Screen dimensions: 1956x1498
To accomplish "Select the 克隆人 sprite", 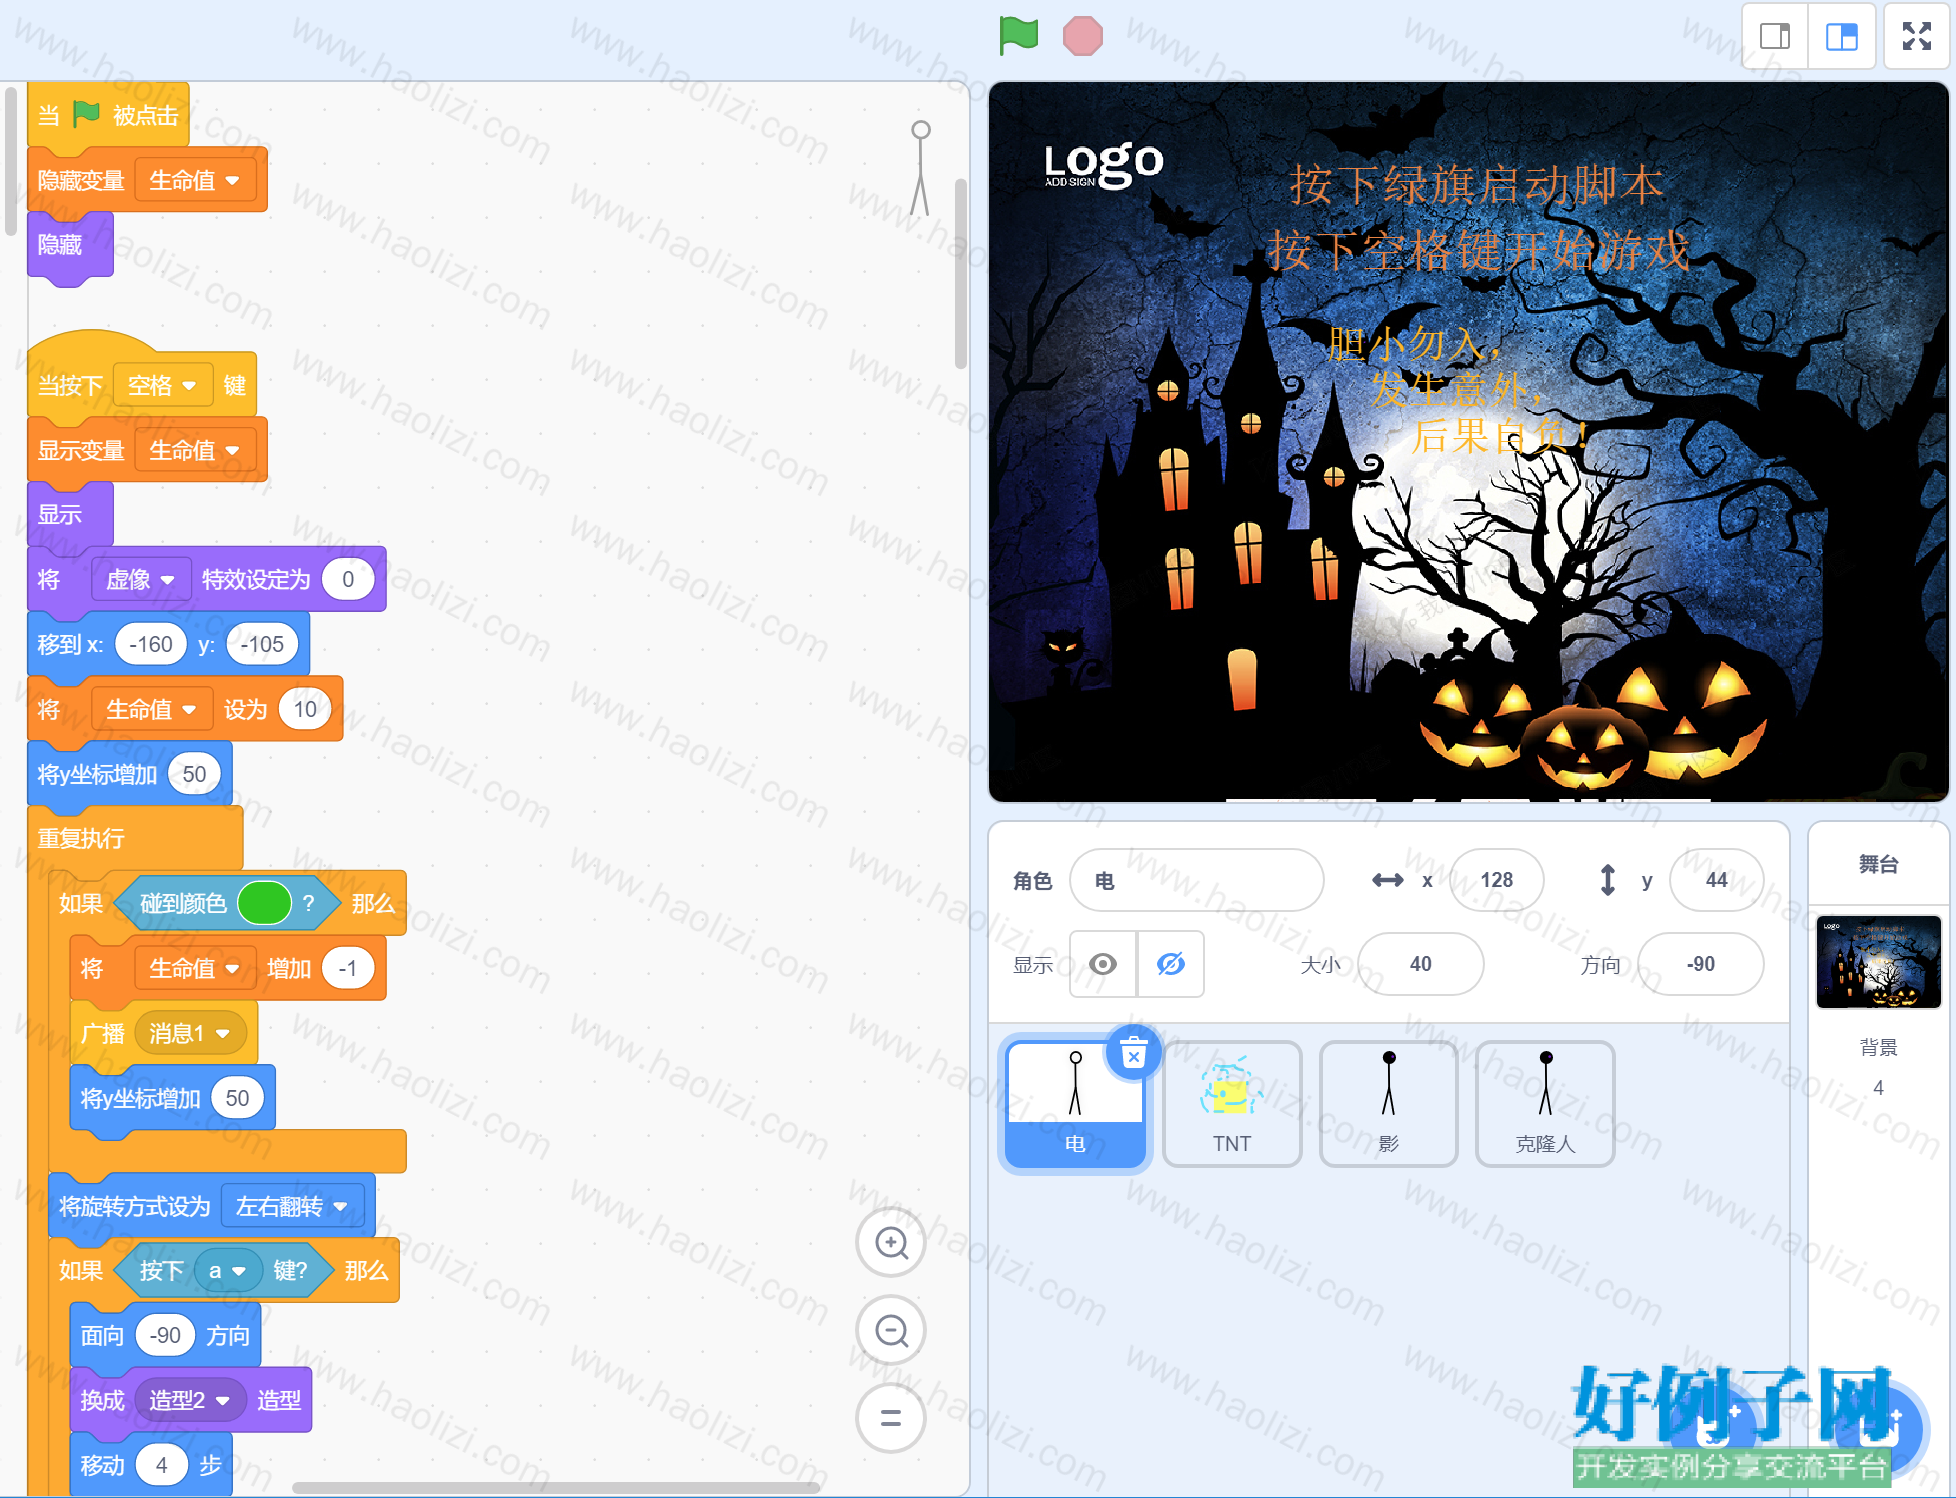I will [x=1545, y=1104].
